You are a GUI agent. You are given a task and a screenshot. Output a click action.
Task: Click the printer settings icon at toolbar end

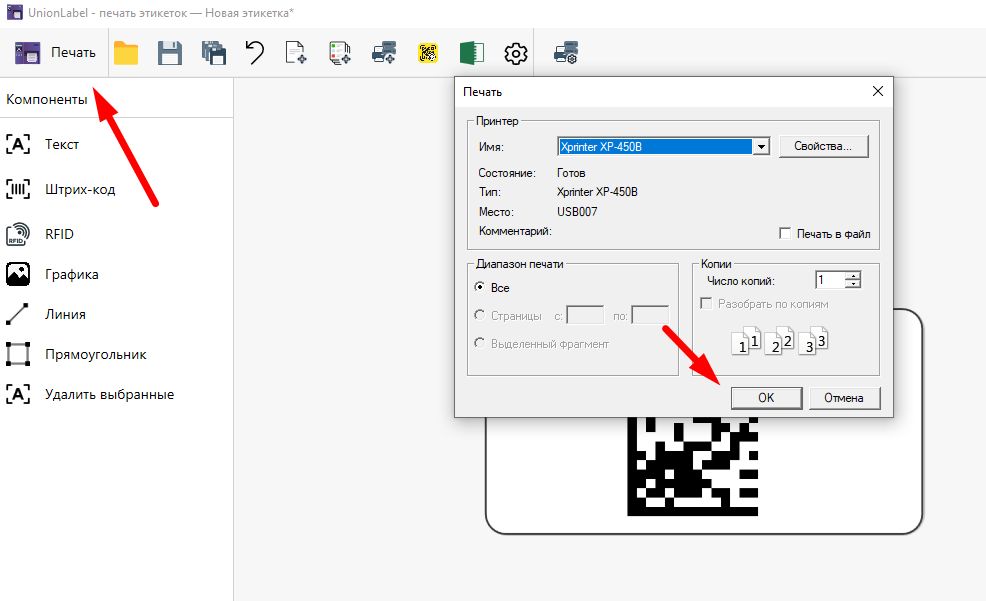(567, 53)
